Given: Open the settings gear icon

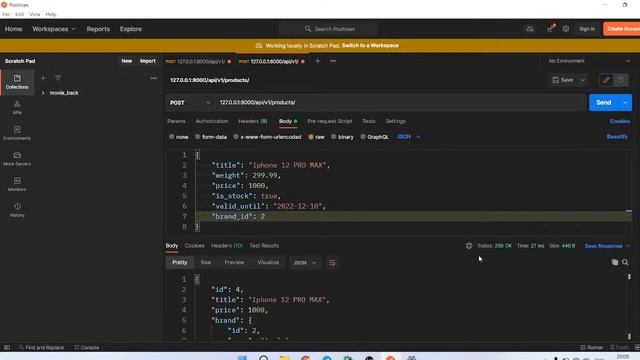Looking at the screenshot, I should click(x=566, y=29).
